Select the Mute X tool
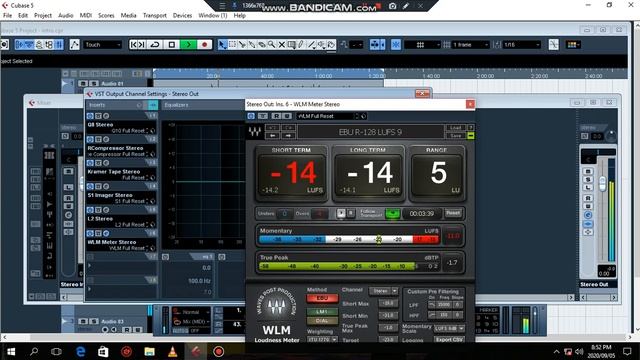 pos(281,44)
